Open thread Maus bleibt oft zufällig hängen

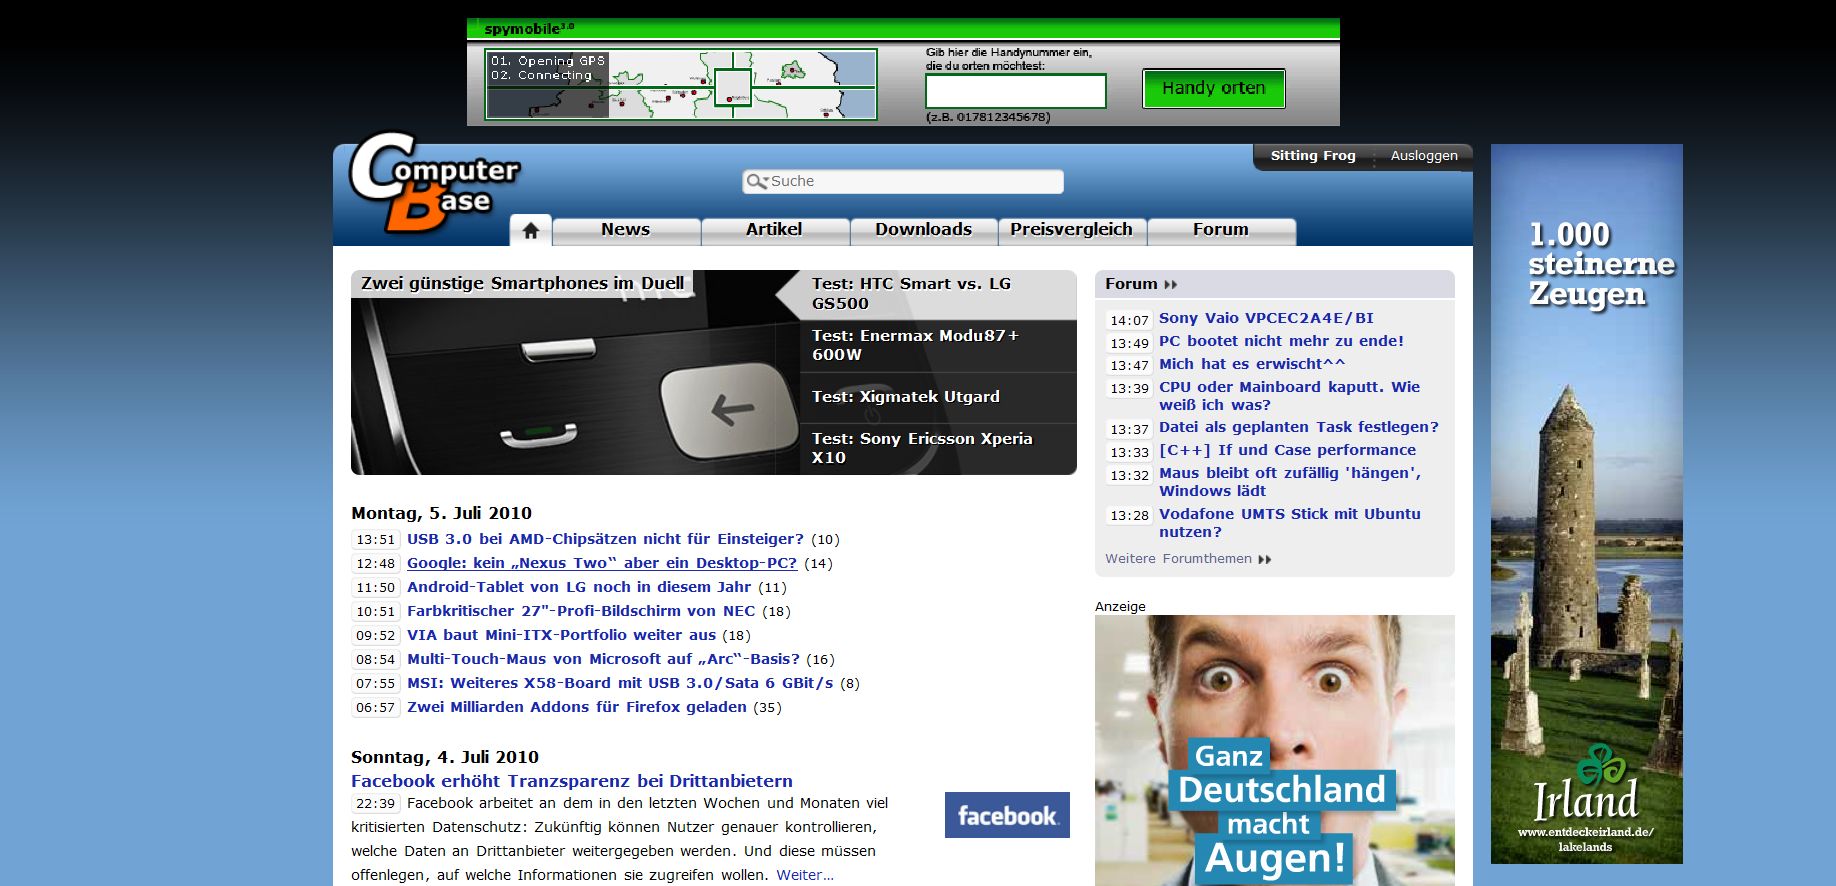tap(1290, 482)
